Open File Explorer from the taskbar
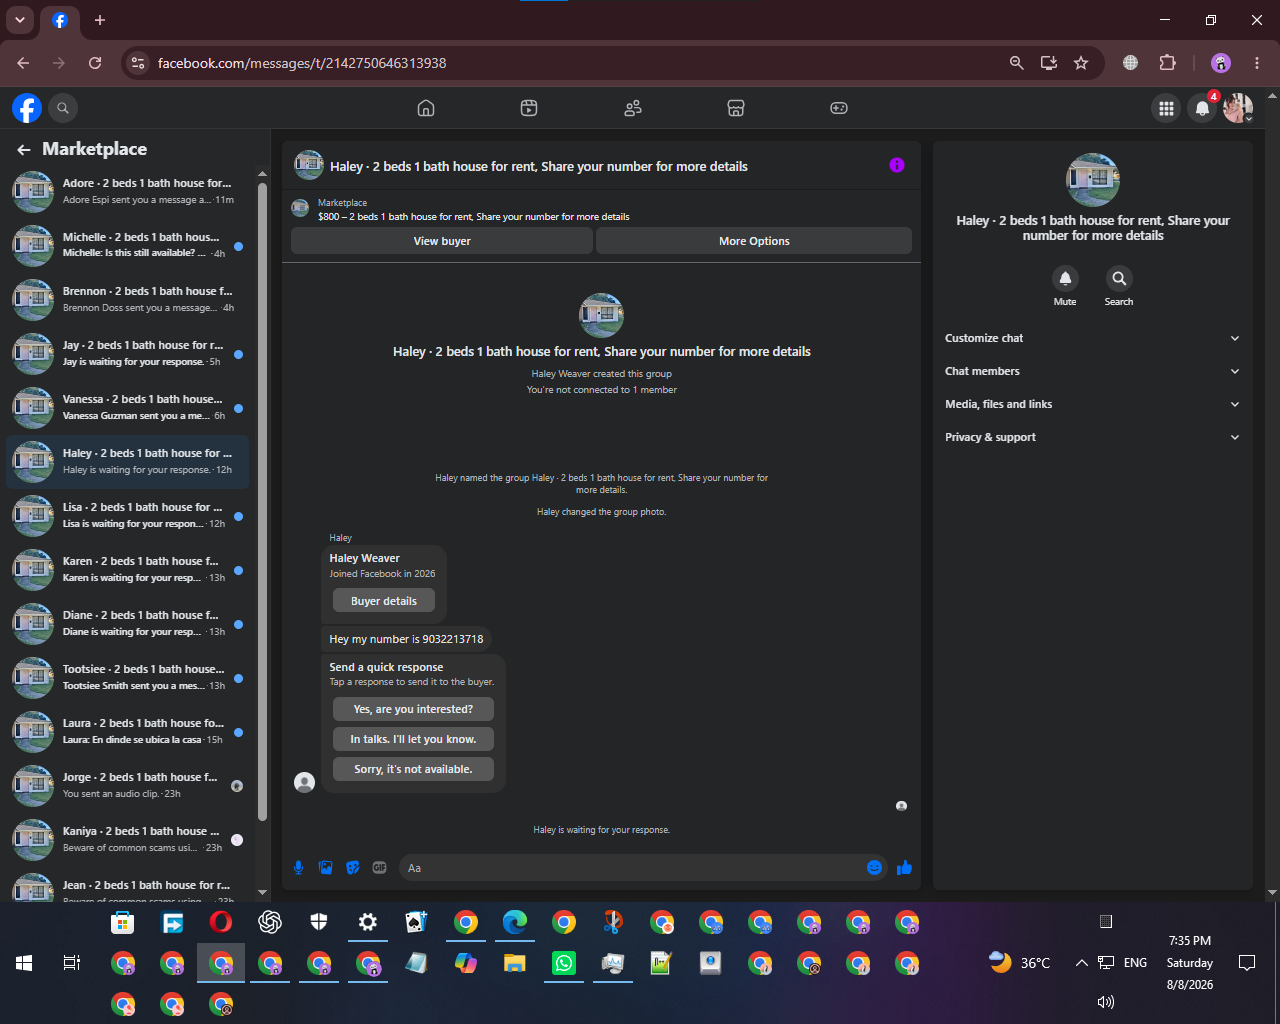This screenshot has width=1280, height=1024. pos(515,963)
